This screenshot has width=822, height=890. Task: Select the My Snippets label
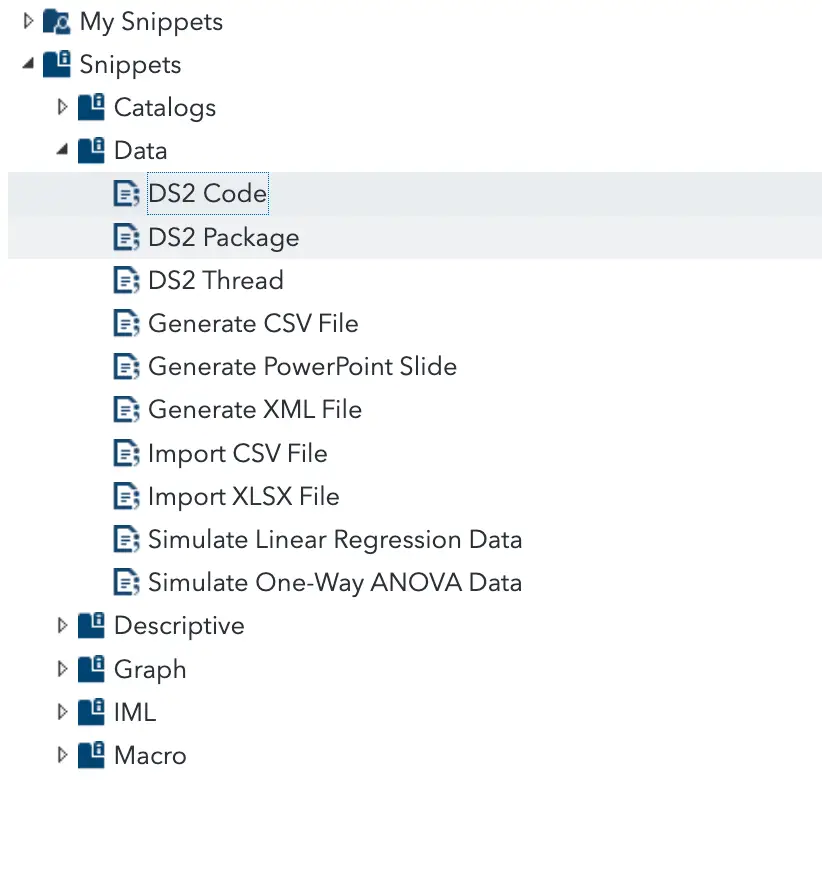pos(151,23)
